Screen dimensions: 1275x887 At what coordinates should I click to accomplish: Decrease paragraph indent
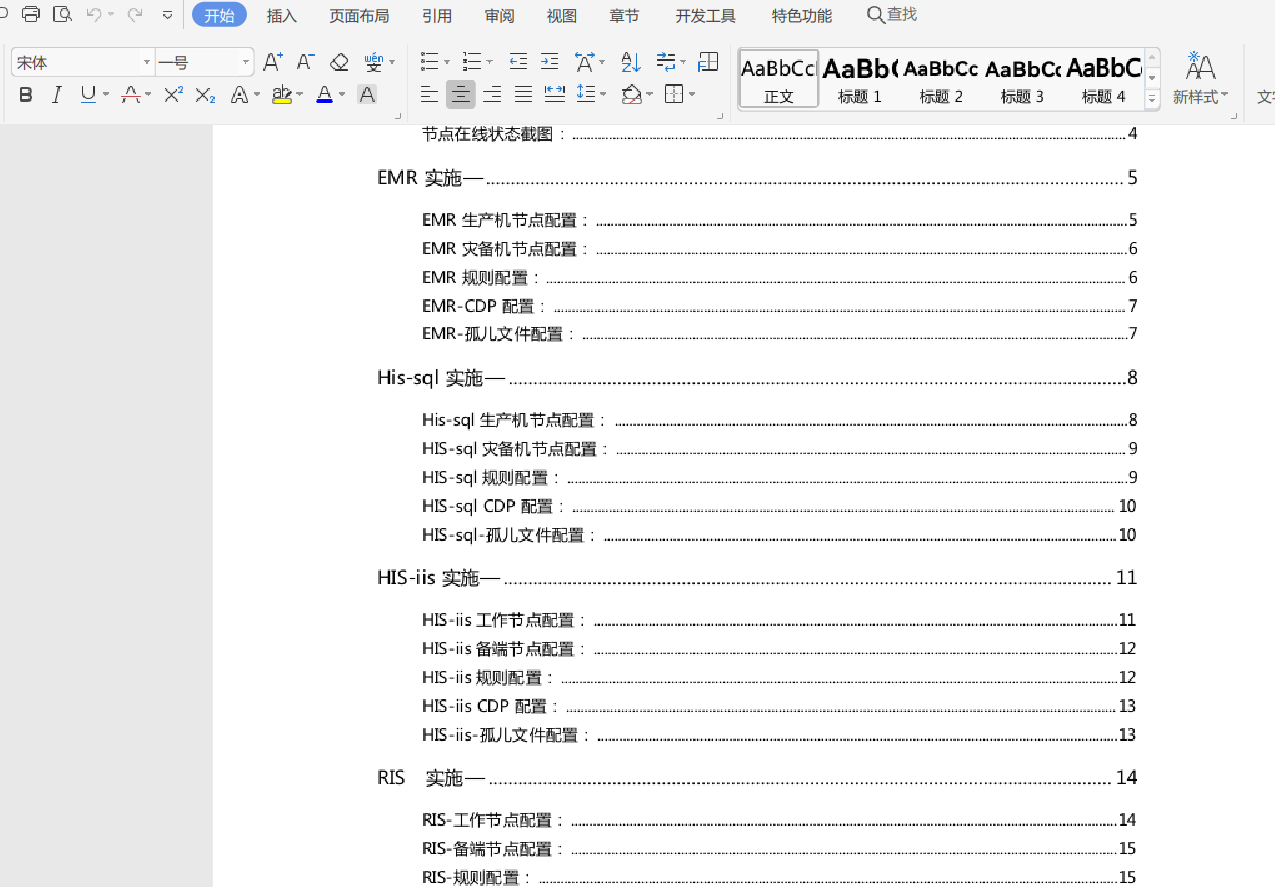(518, 62)
